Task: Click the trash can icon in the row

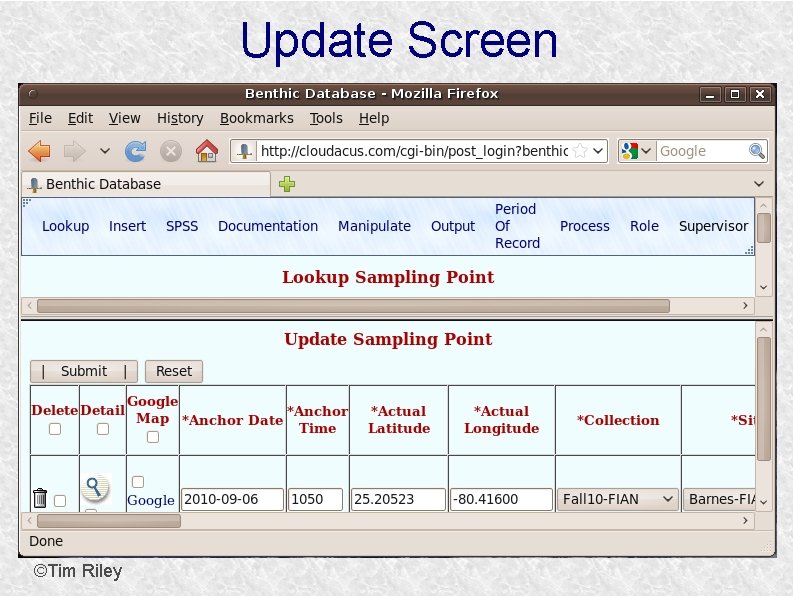Action: (x=40, y=498)
